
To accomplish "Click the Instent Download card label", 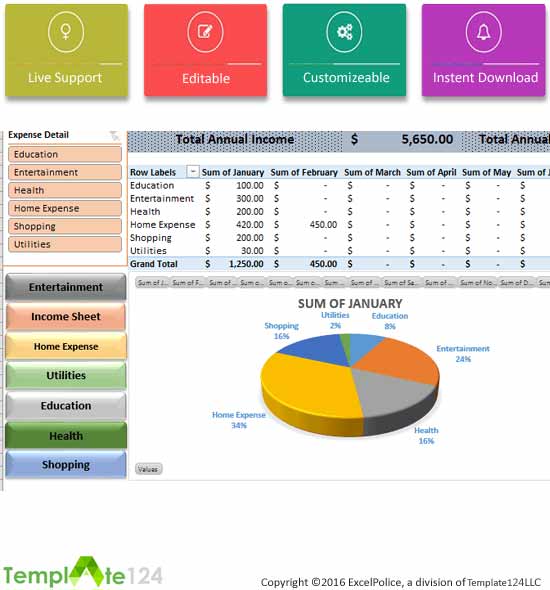I will (x=485, y=78).
